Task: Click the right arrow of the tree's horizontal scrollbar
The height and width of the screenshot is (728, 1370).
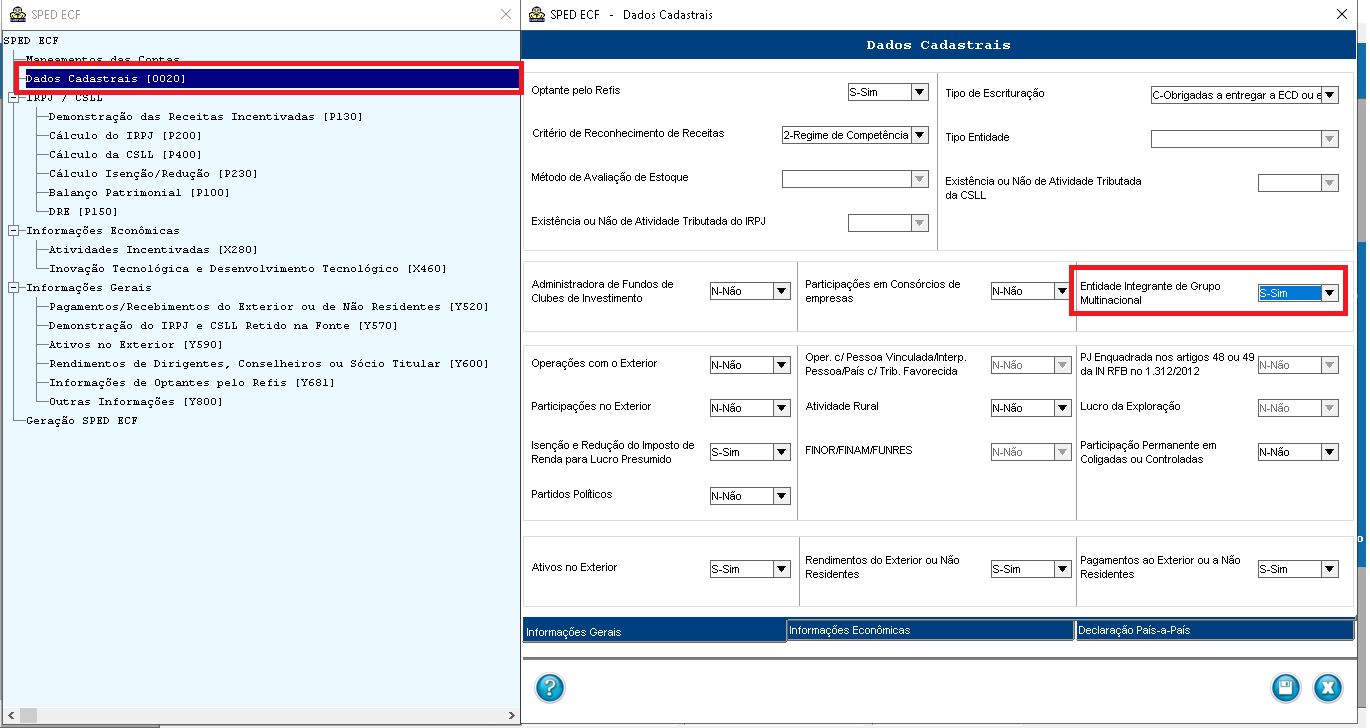Action: click(x=512, y=716)
